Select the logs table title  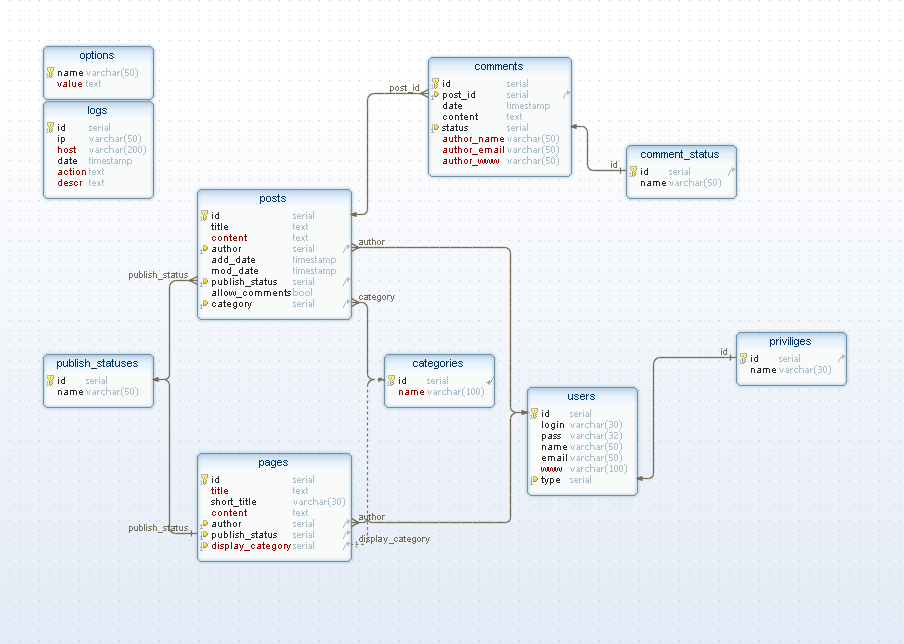pos(97,110)
